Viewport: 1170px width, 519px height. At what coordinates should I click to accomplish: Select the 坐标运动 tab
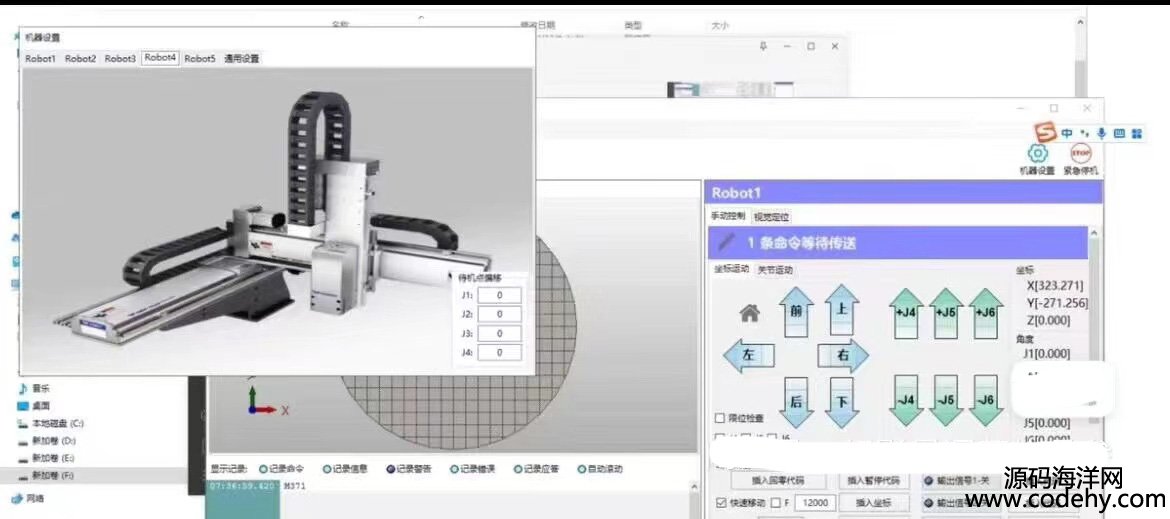coord(732,270)
